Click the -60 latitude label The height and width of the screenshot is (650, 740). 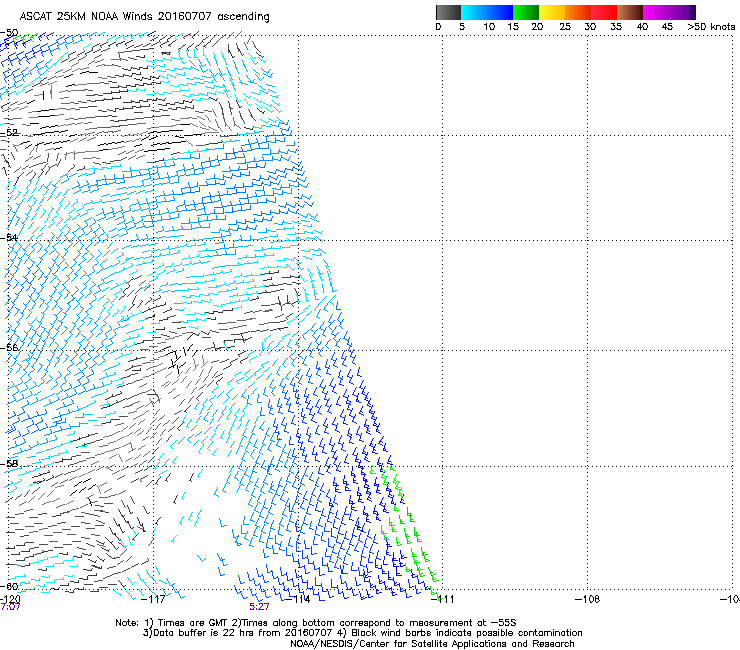9,586
